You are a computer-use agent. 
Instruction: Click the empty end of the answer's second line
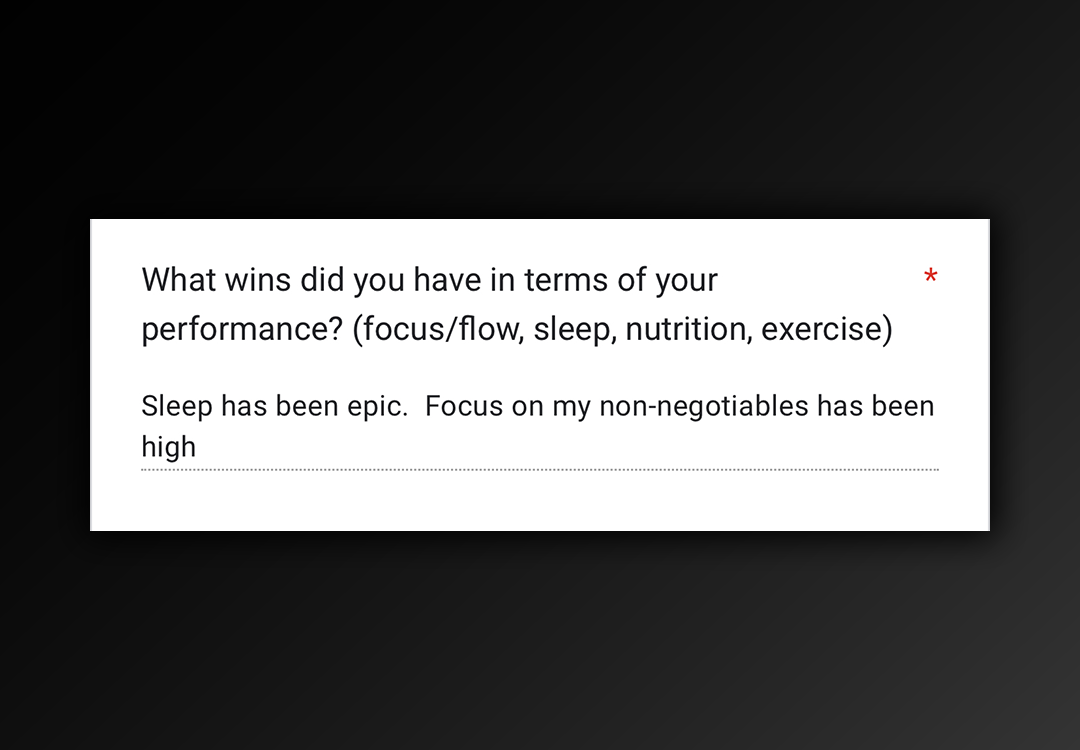600,446
